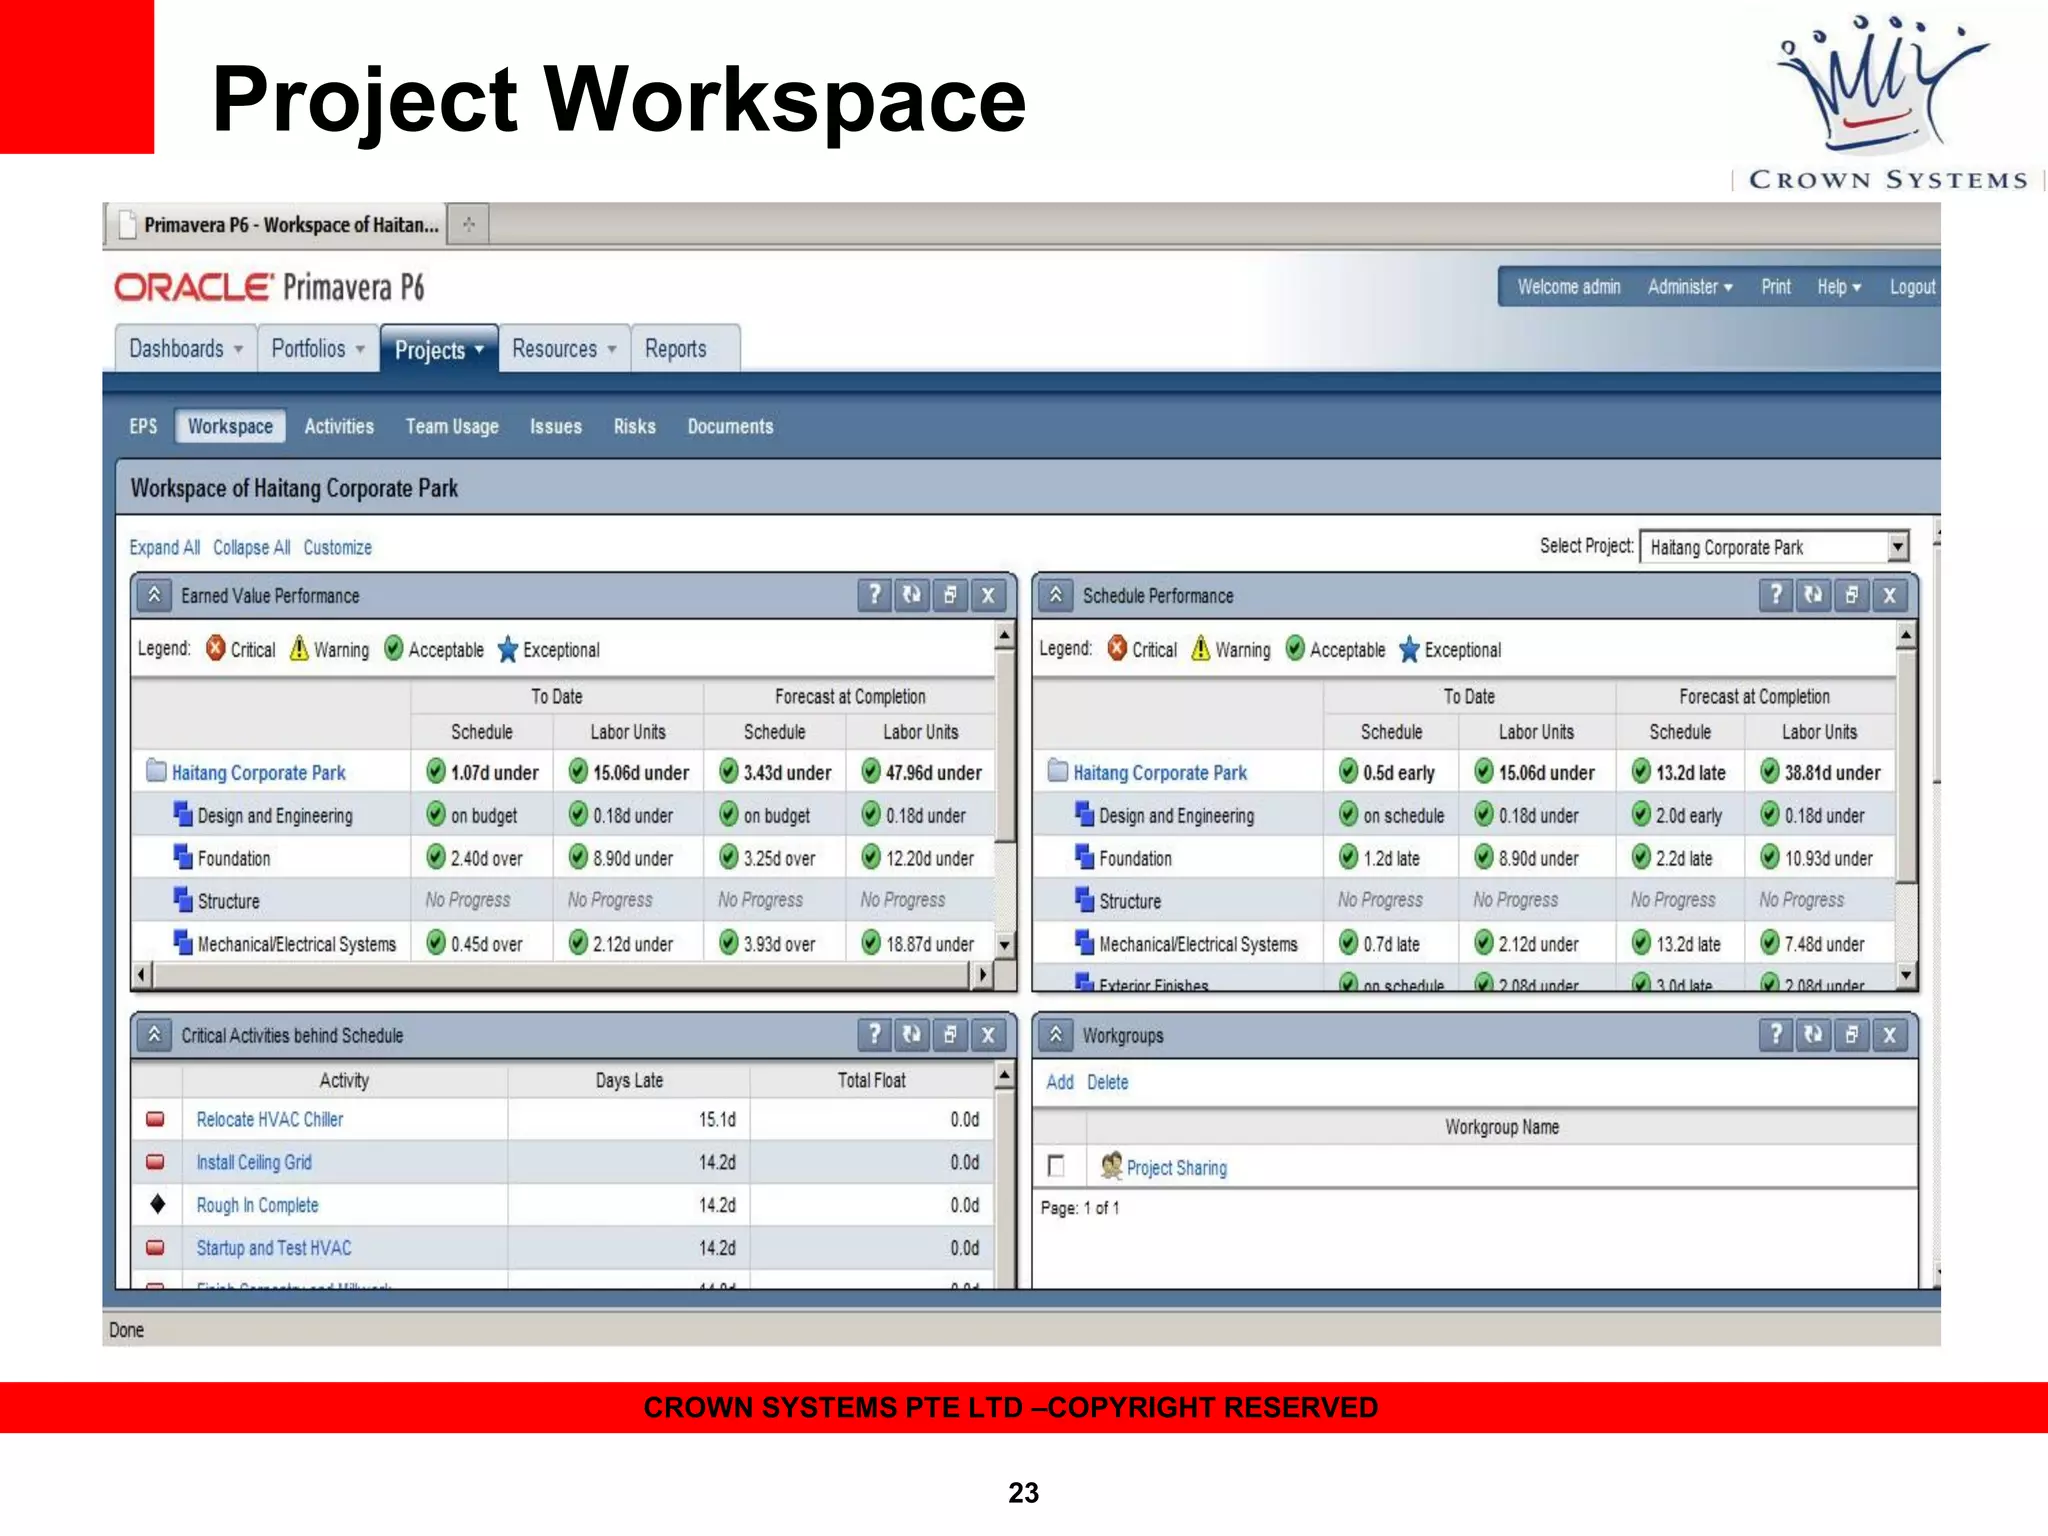Click Earned Value horizontal scroll-right arrow
2048x1536 pixels.
coord(983,973)
